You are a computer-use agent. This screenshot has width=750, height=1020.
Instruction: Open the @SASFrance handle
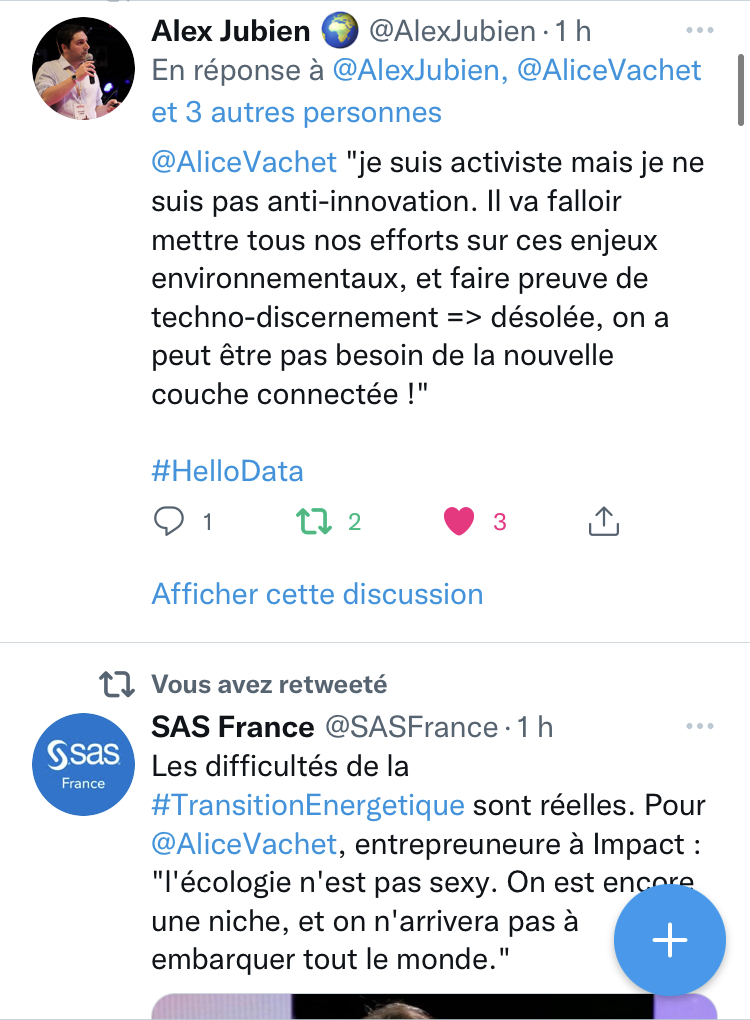click(x=412, y=727)
